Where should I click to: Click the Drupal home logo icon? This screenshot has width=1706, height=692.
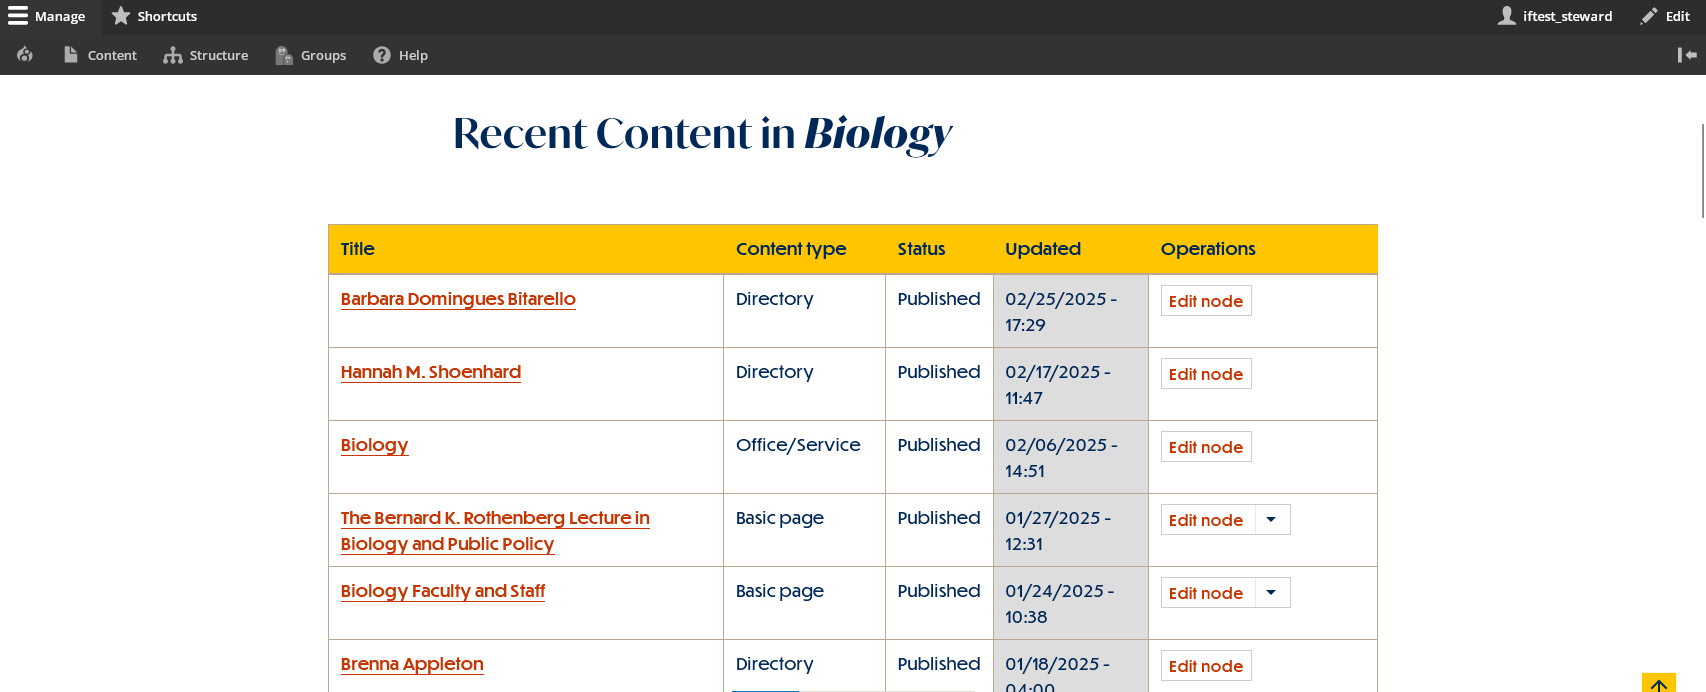25,55
